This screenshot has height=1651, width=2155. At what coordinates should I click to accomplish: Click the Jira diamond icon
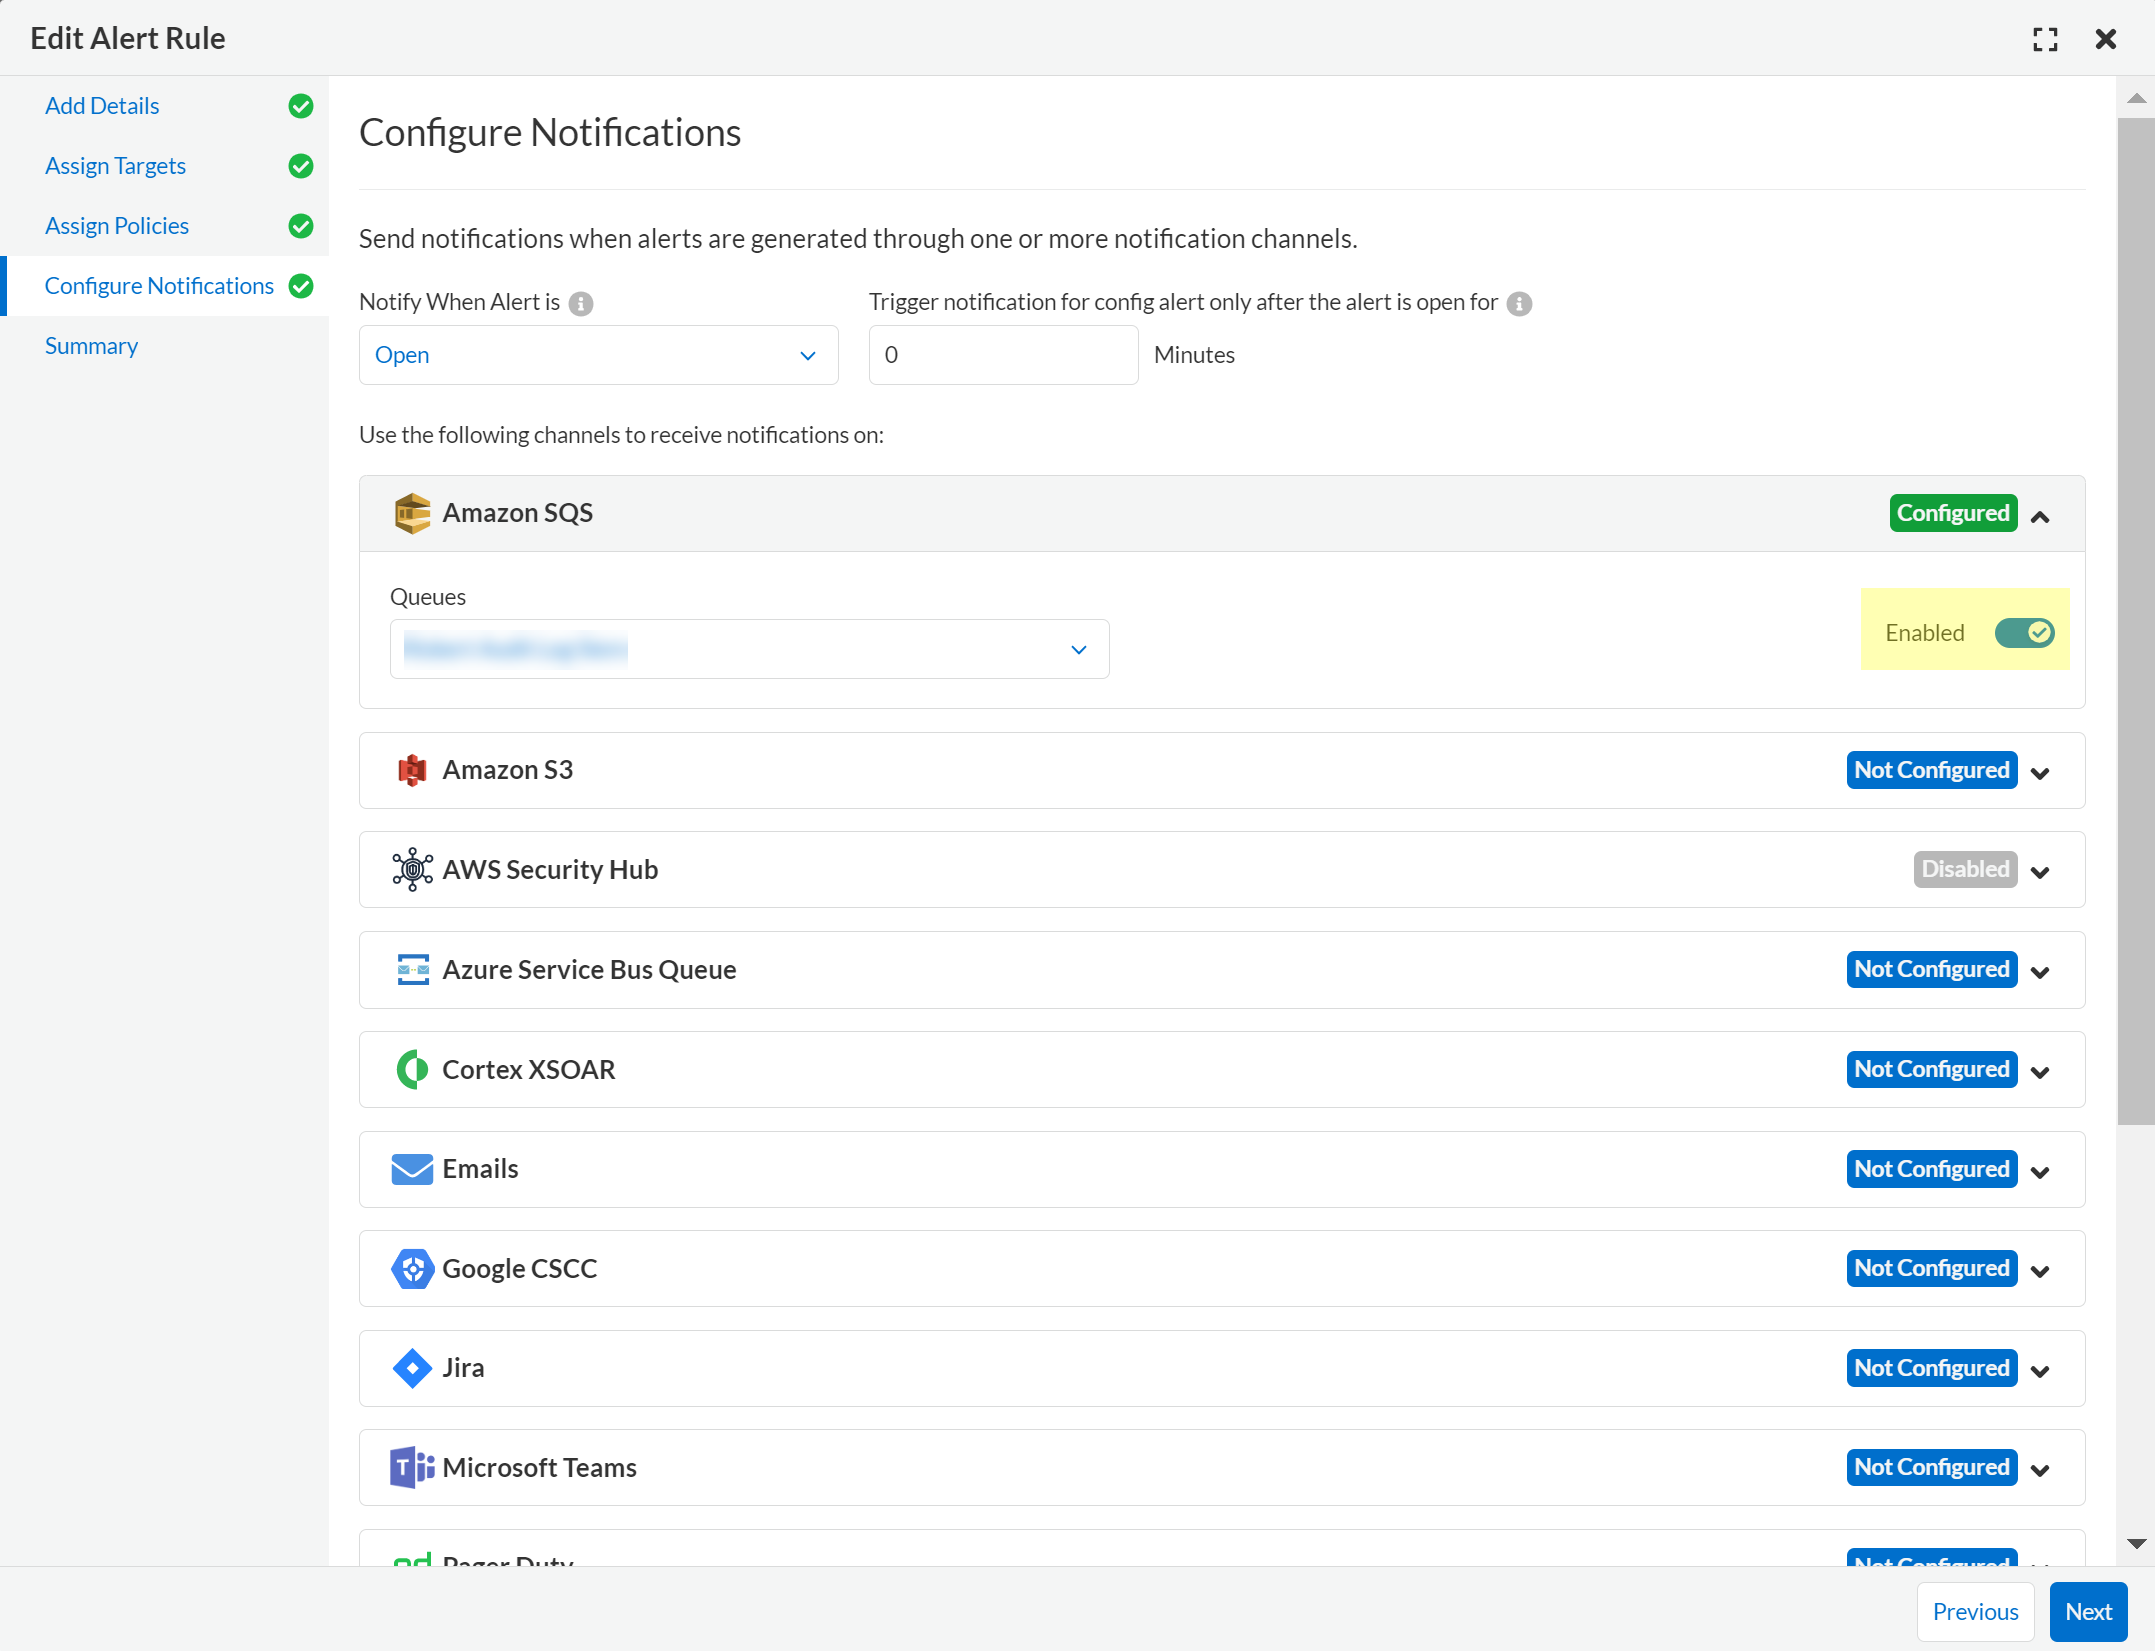[x=412, y=1368]
